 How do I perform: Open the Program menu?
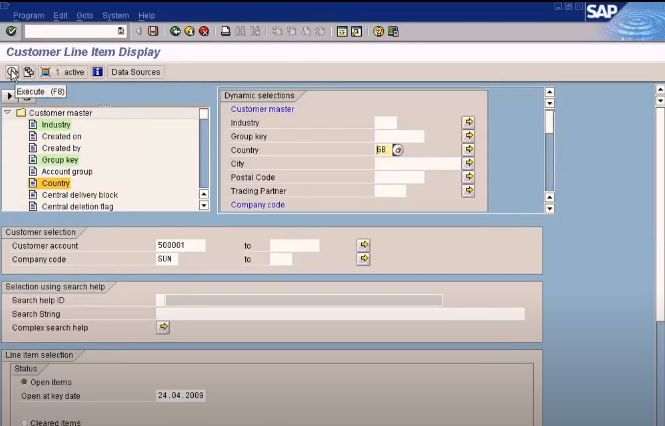tap(29, 15)
